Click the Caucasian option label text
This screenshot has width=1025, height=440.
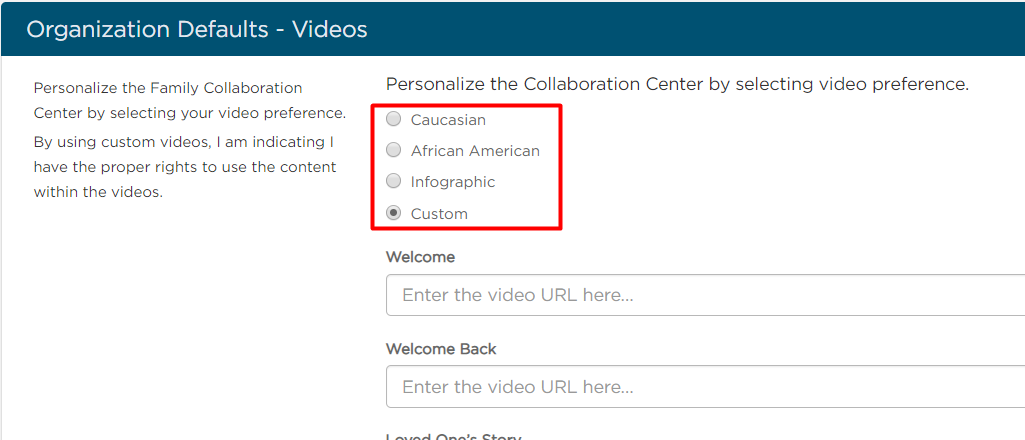448,120
